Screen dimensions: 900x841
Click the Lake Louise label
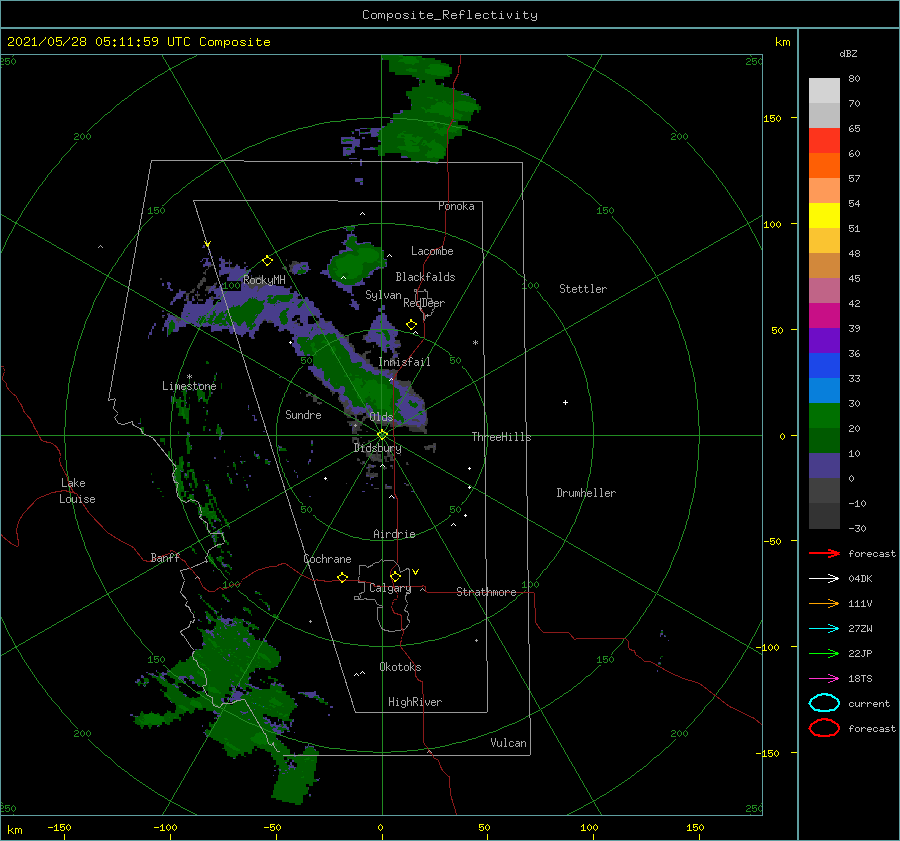[77, 491]
